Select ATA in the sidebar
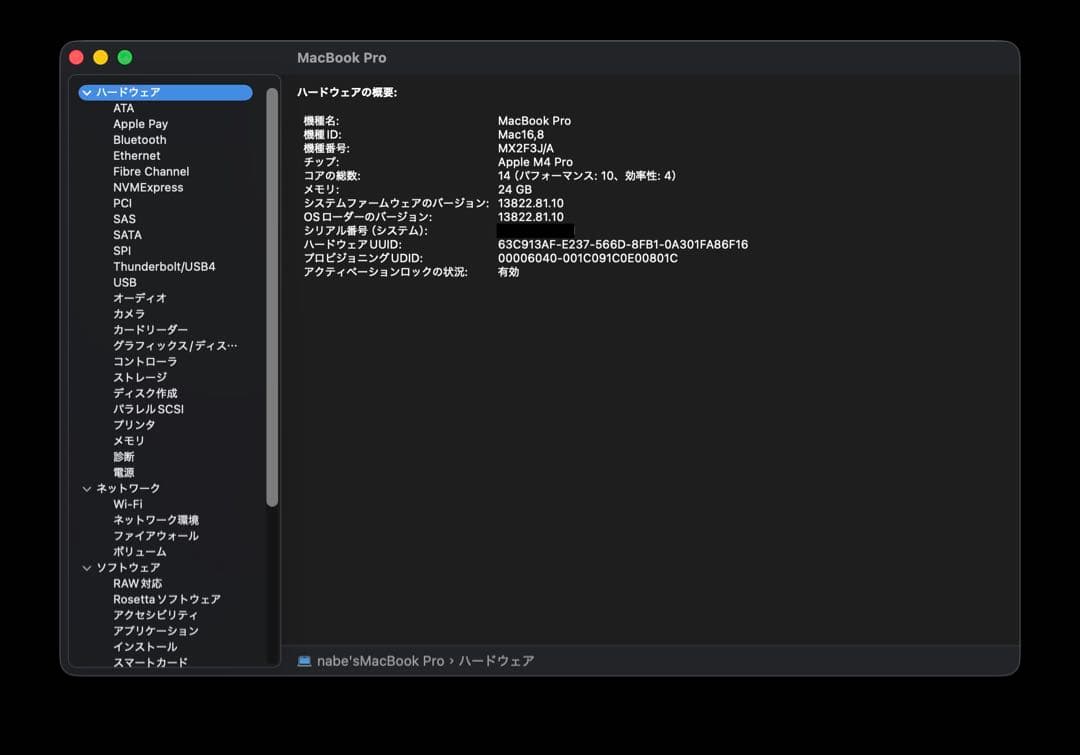Image resolution: width=1080 pixels, height=755 pixels. [124, 108]
